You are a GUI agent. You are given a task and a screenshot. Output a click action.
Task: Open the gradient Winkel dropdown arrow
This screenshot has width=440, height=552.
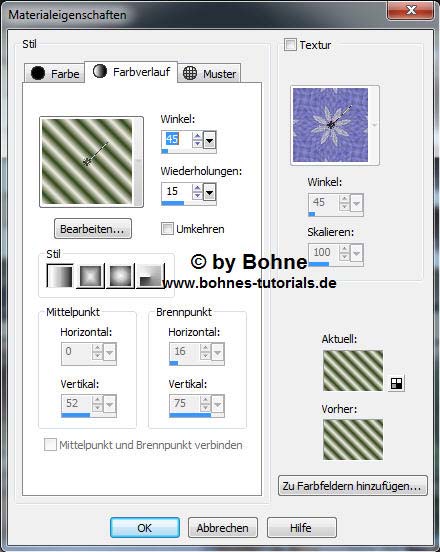(x=209, y=141)
